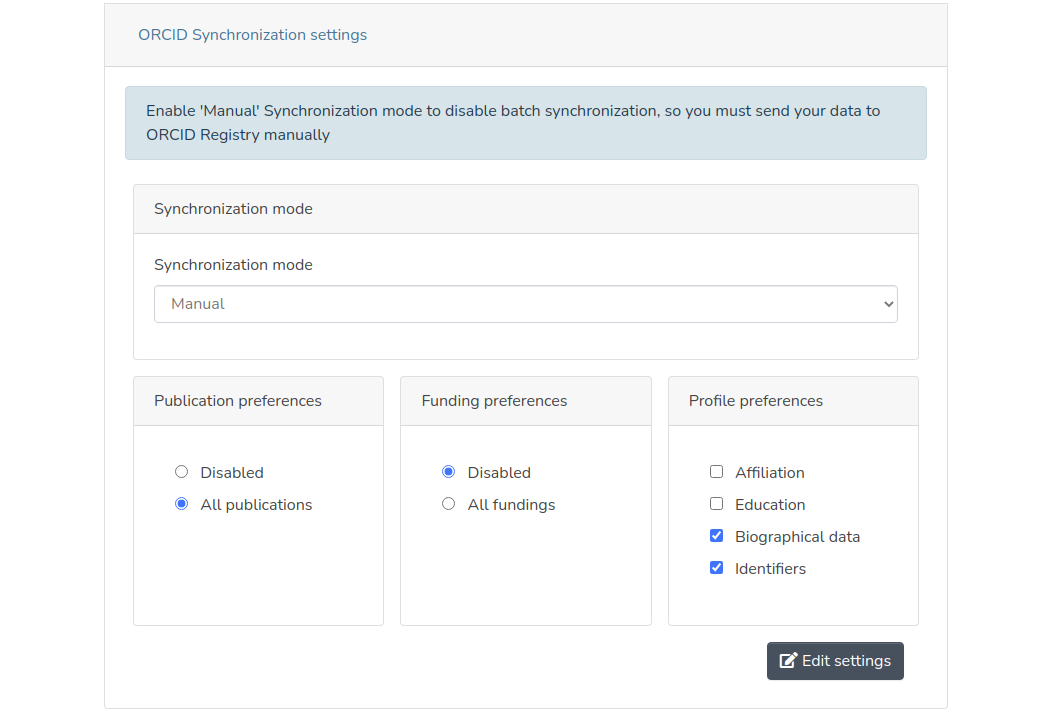This screenshot has width=1043, height=713.
Task: Click the arrow on the Manual select box
Action: [888, 304]
